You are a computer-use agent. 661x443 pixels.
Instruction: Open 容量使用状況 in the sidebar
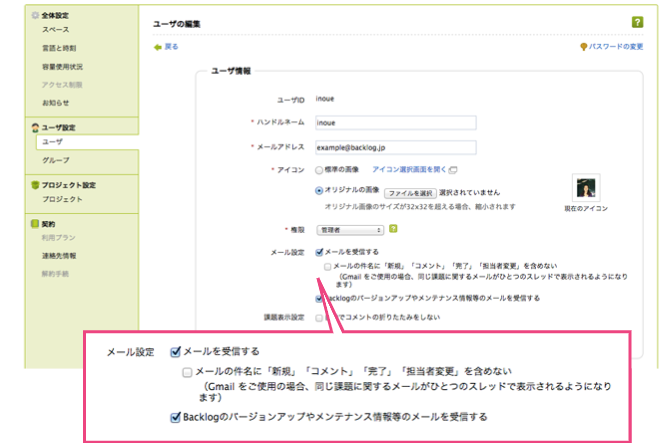tap(62, 67)
